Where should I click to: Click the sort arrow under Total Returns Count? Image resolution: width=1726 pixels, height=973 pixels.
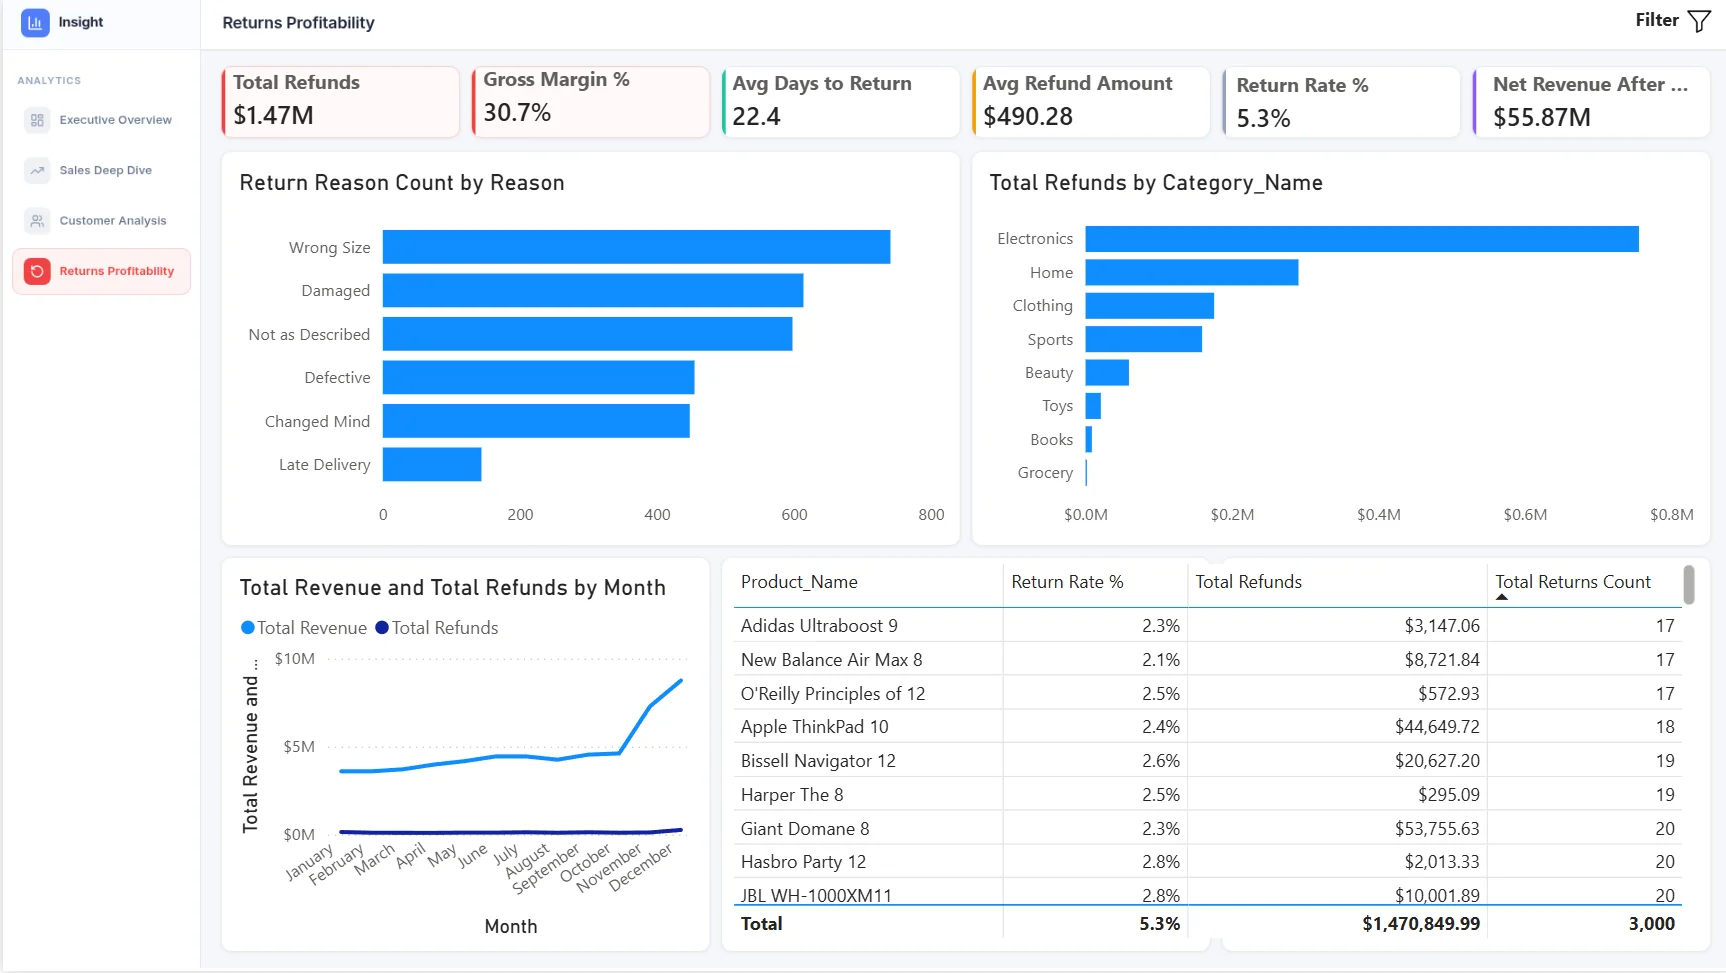(1502, 597)
